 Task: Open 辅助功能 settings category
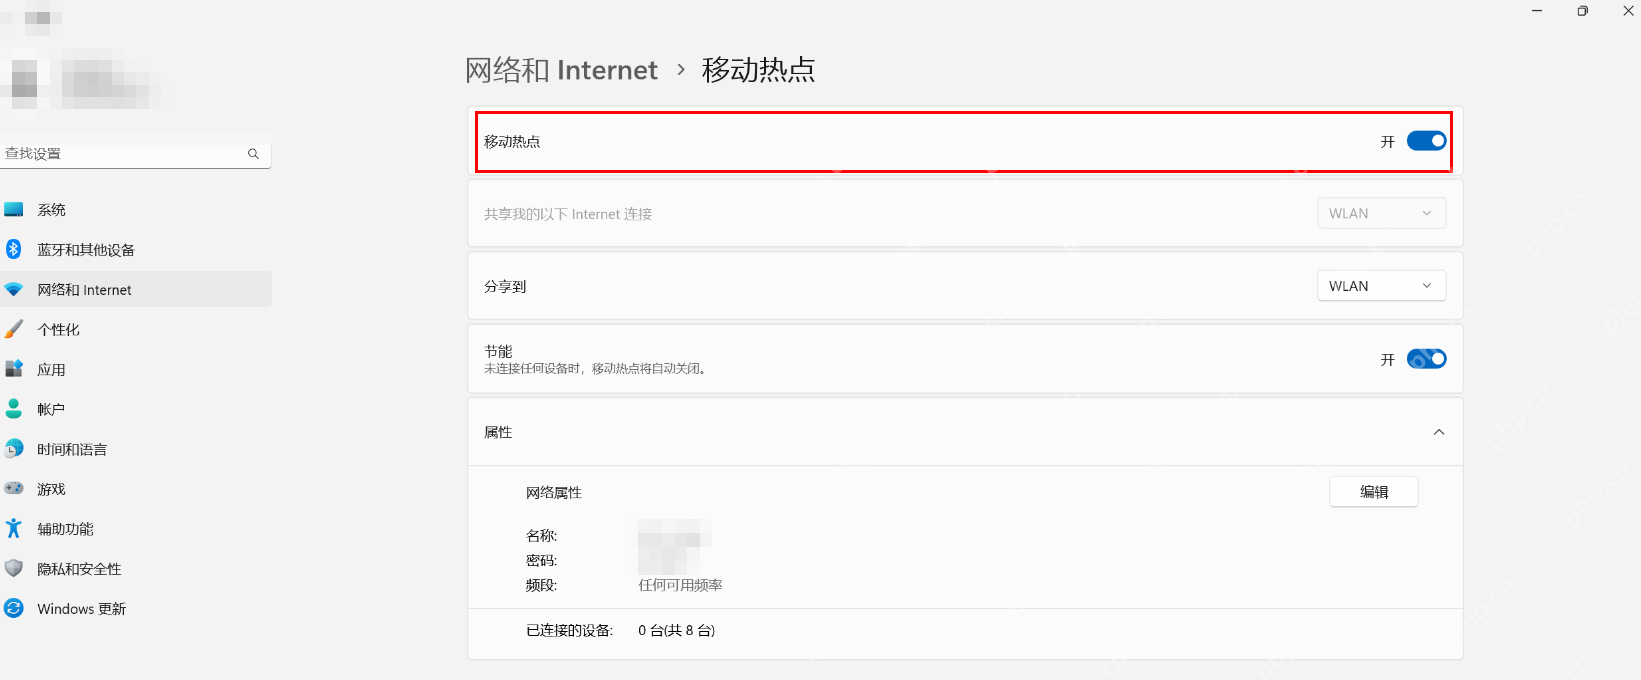click(x=136, y=529)
